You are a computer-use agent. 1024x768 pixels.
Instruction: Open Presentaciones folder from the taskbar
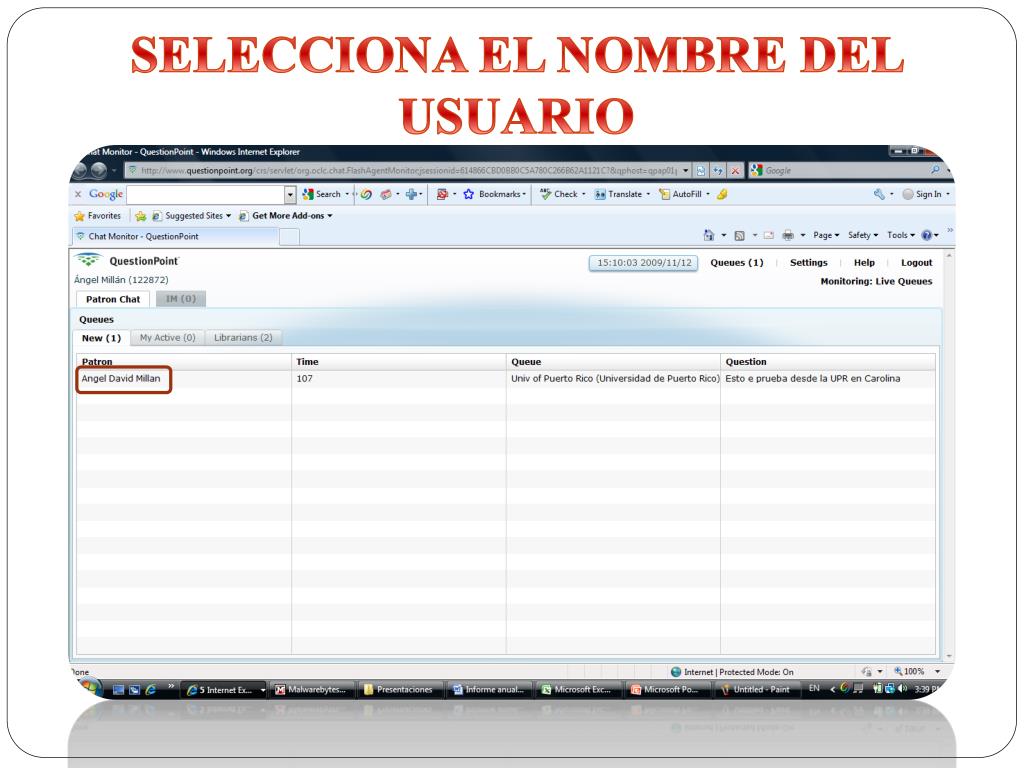coord(400,690)
